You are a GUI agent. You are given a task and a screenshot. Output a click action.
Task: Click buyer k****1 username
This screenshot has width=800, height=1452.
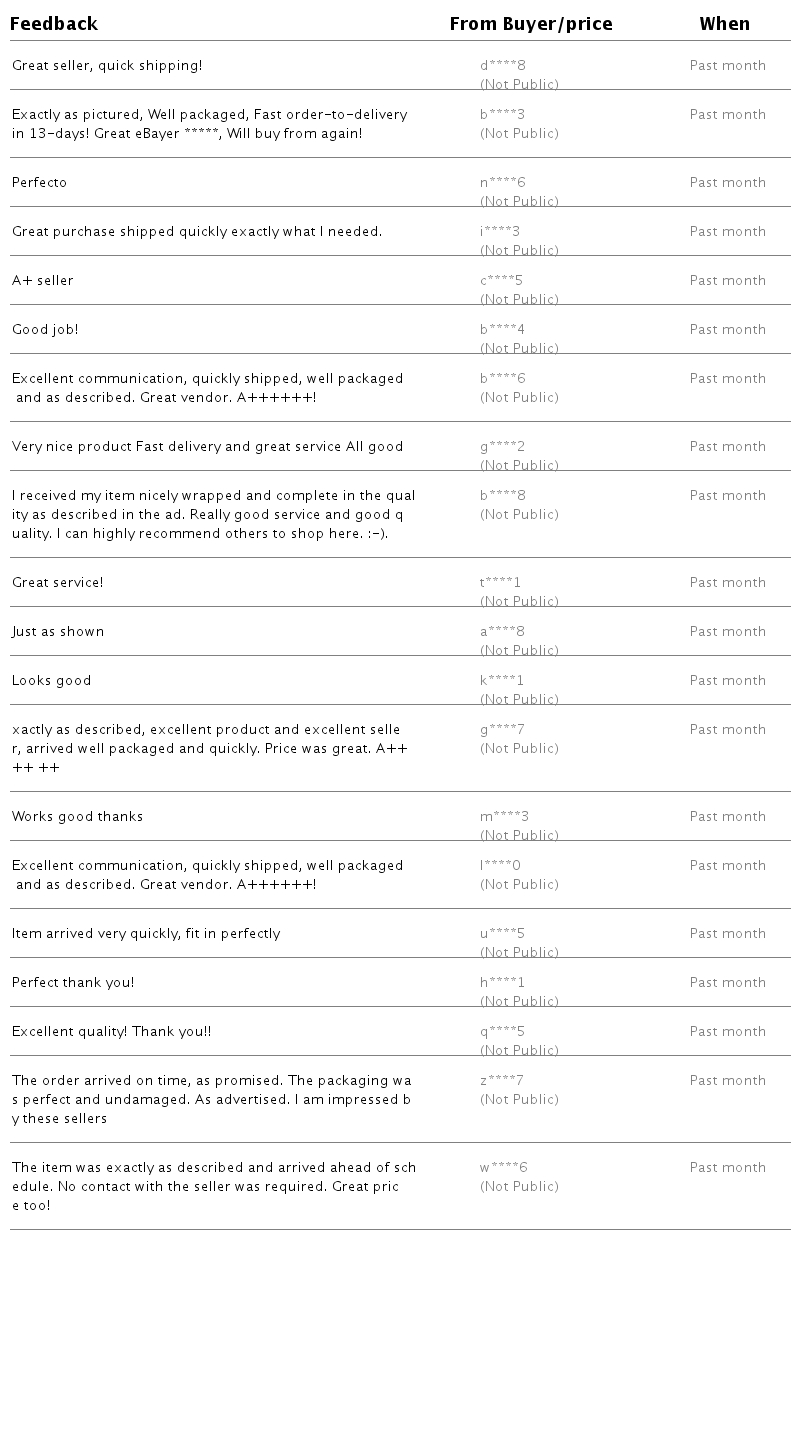(x=501, y=681)
